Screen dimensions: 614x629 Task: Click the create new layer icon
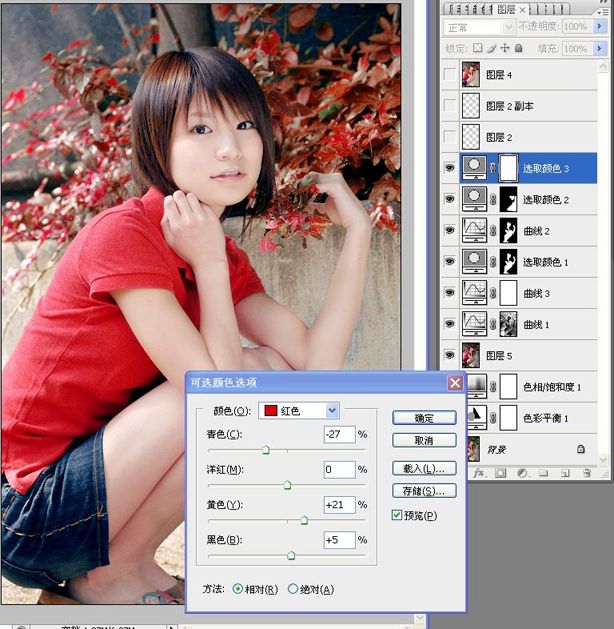click(x=565, y=473)
